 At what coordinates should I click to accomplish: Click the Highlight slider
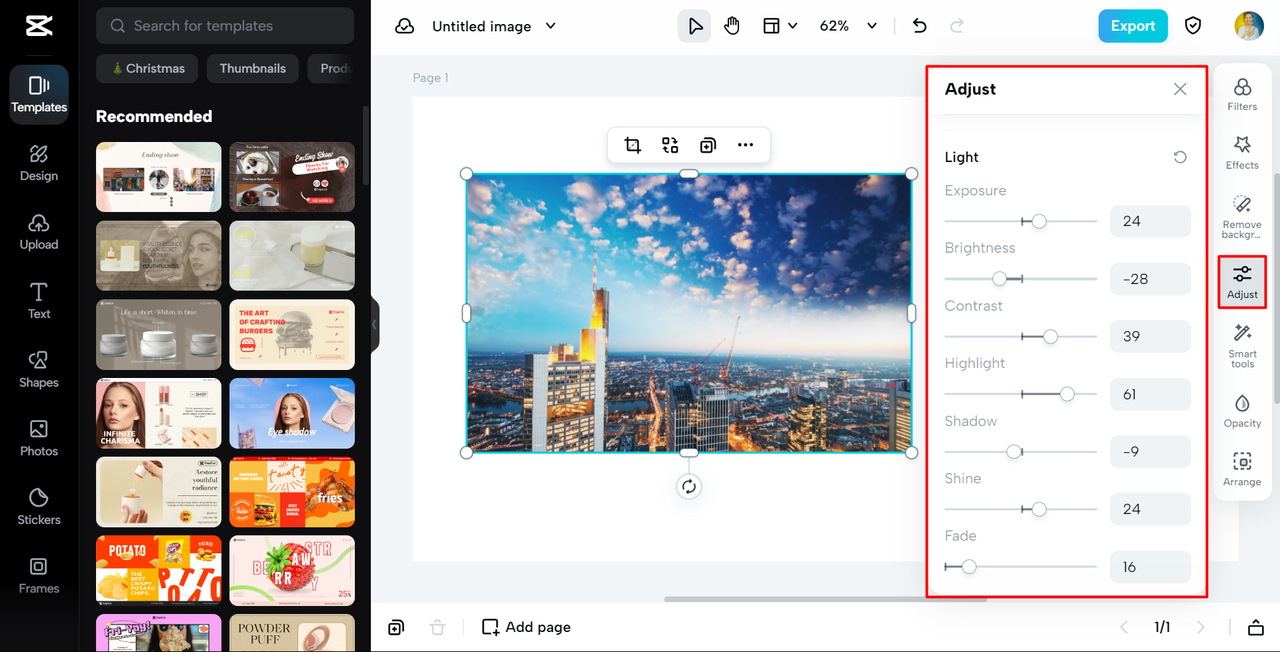coord(1020,394)
